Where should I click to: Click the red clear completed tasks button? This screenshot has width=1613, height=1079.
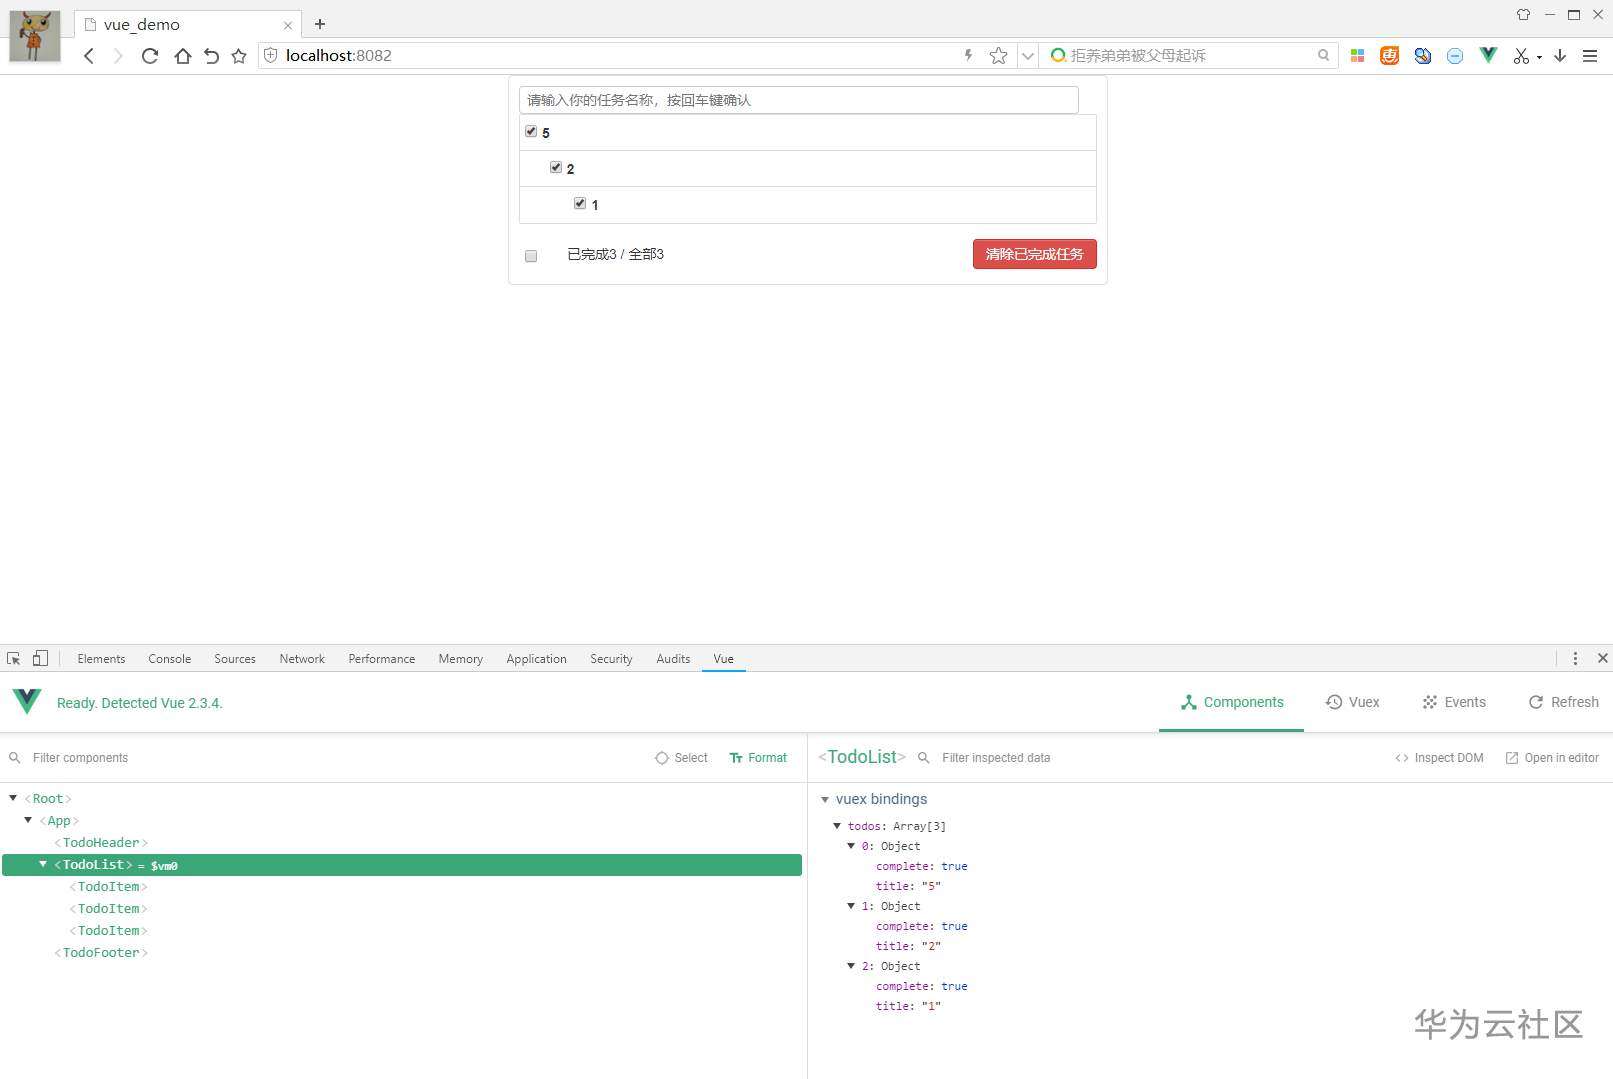(x=1035, y=254)
